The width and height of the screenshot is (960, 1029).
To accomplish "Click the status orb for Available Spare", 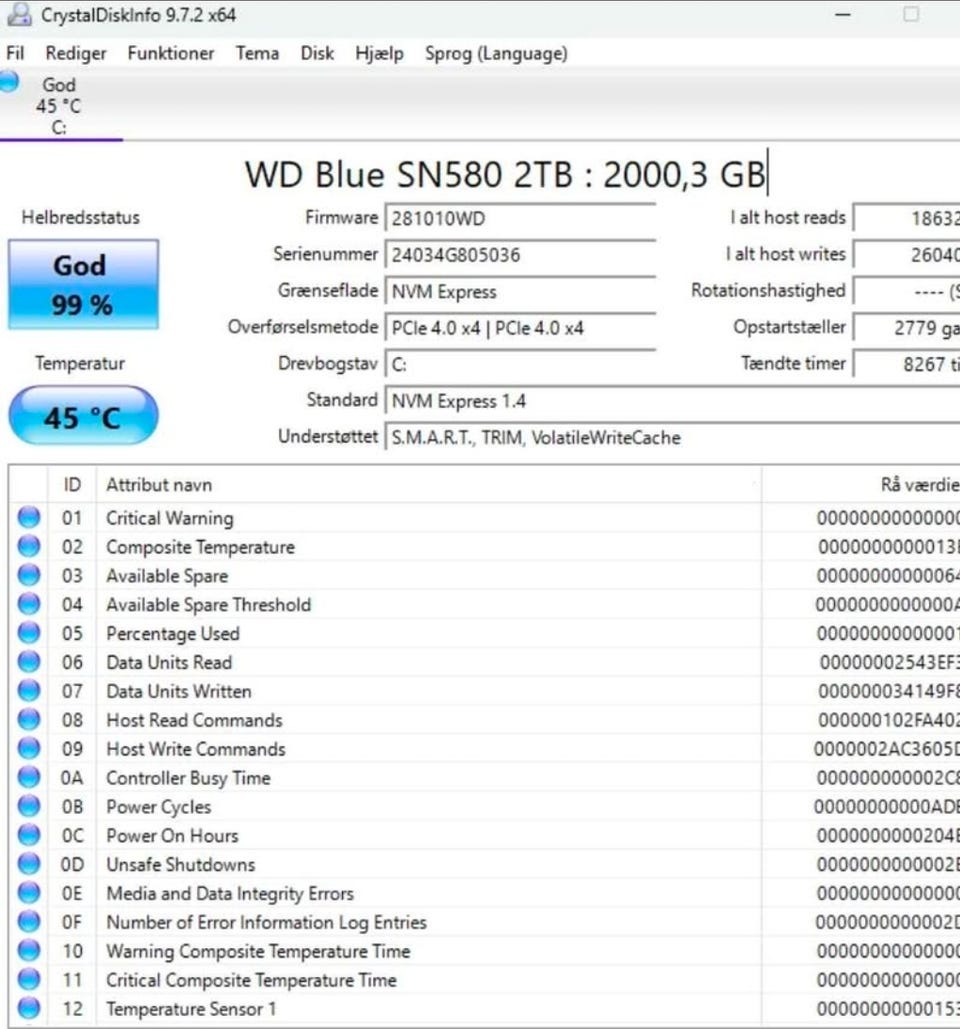I will pyautogui.click(x=29, y=576).
